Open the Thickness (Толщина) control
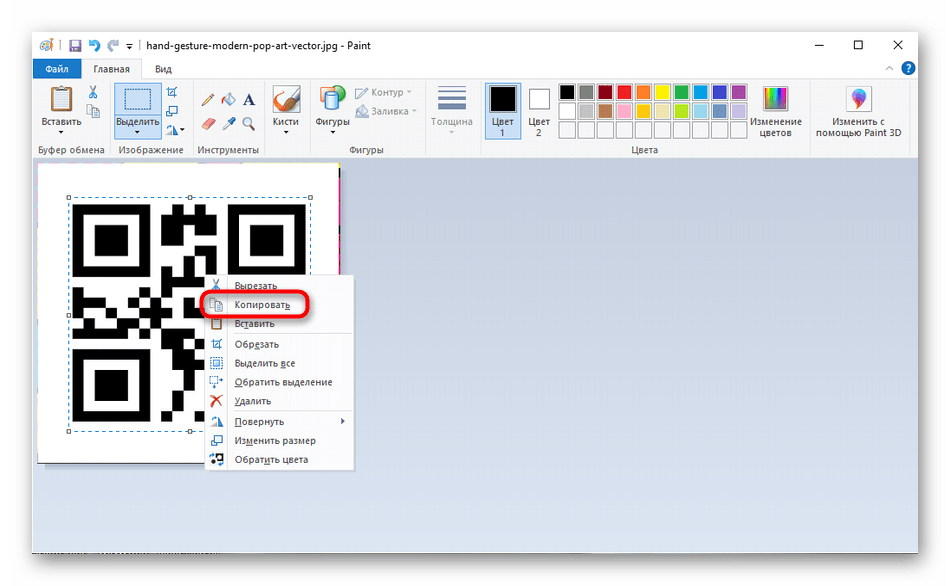 [451, 110]
